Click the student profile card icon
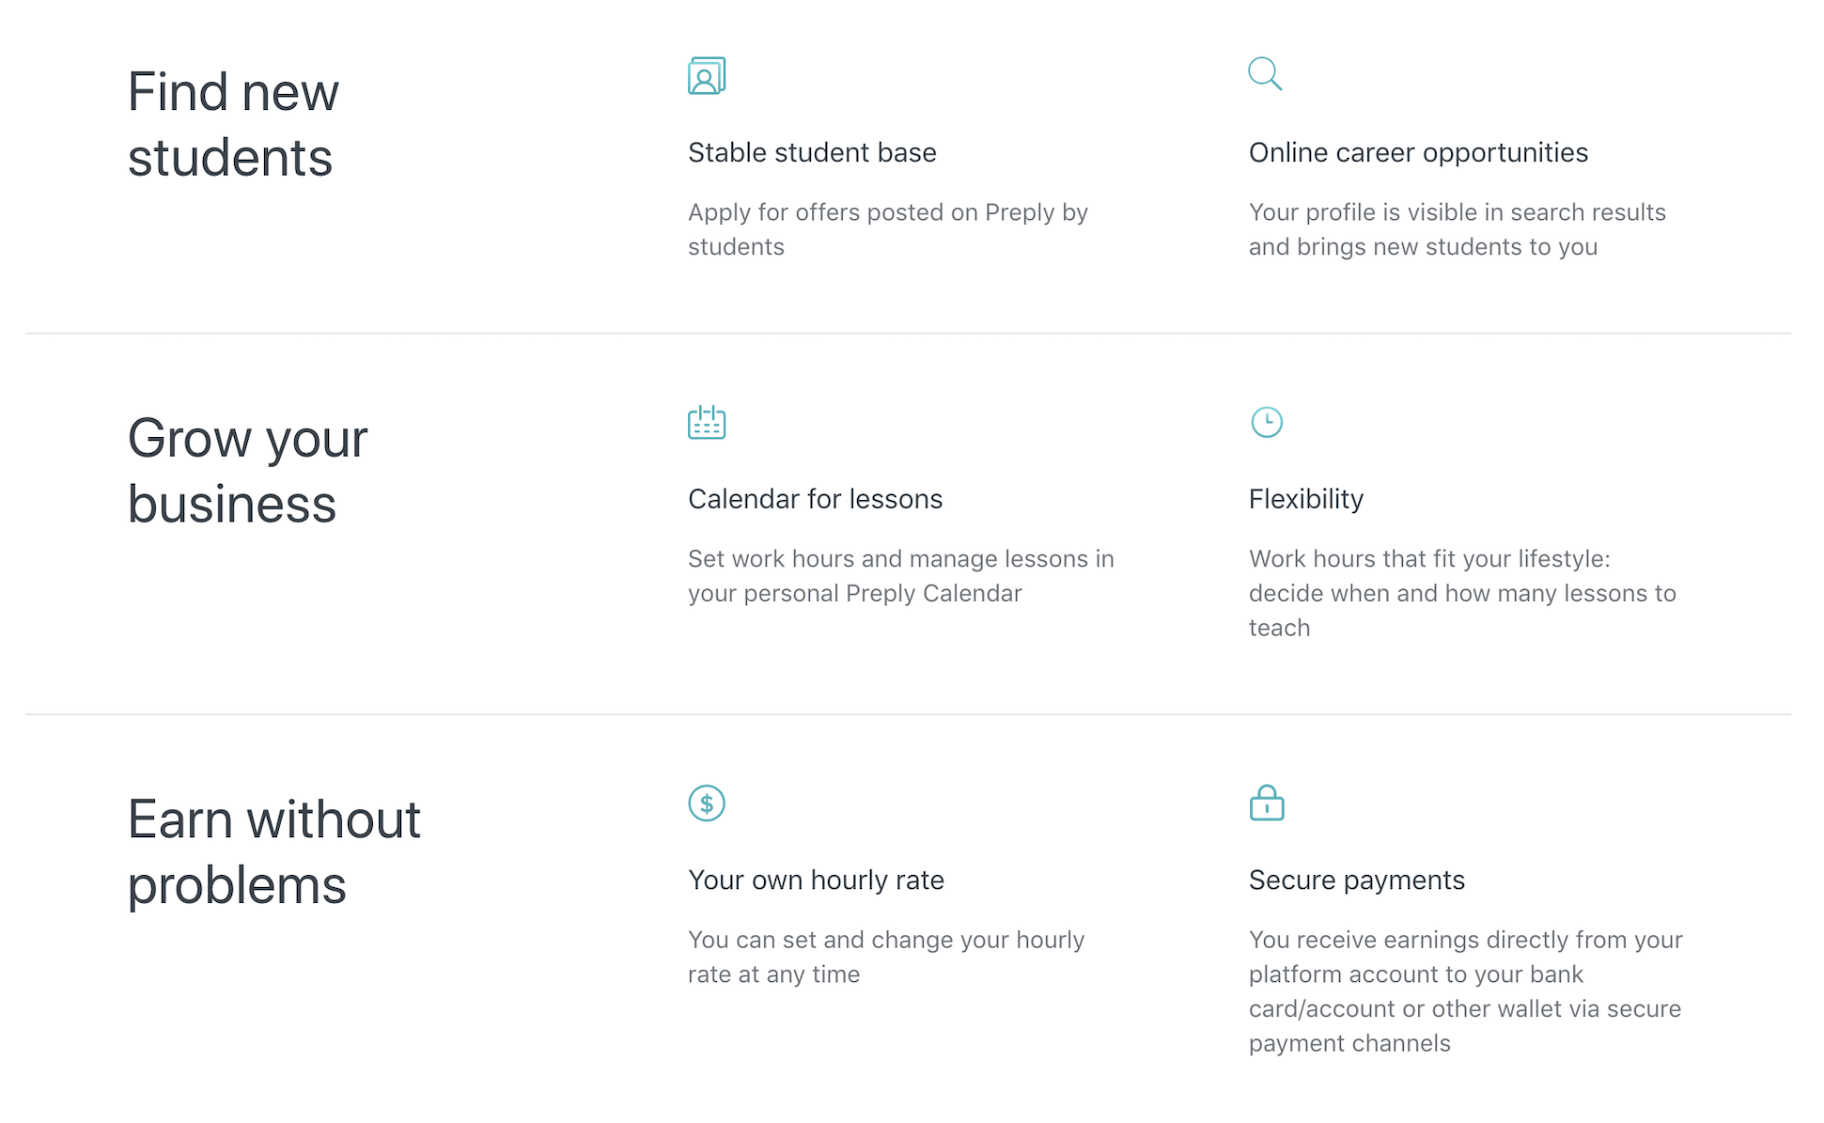 coord(706,76)
